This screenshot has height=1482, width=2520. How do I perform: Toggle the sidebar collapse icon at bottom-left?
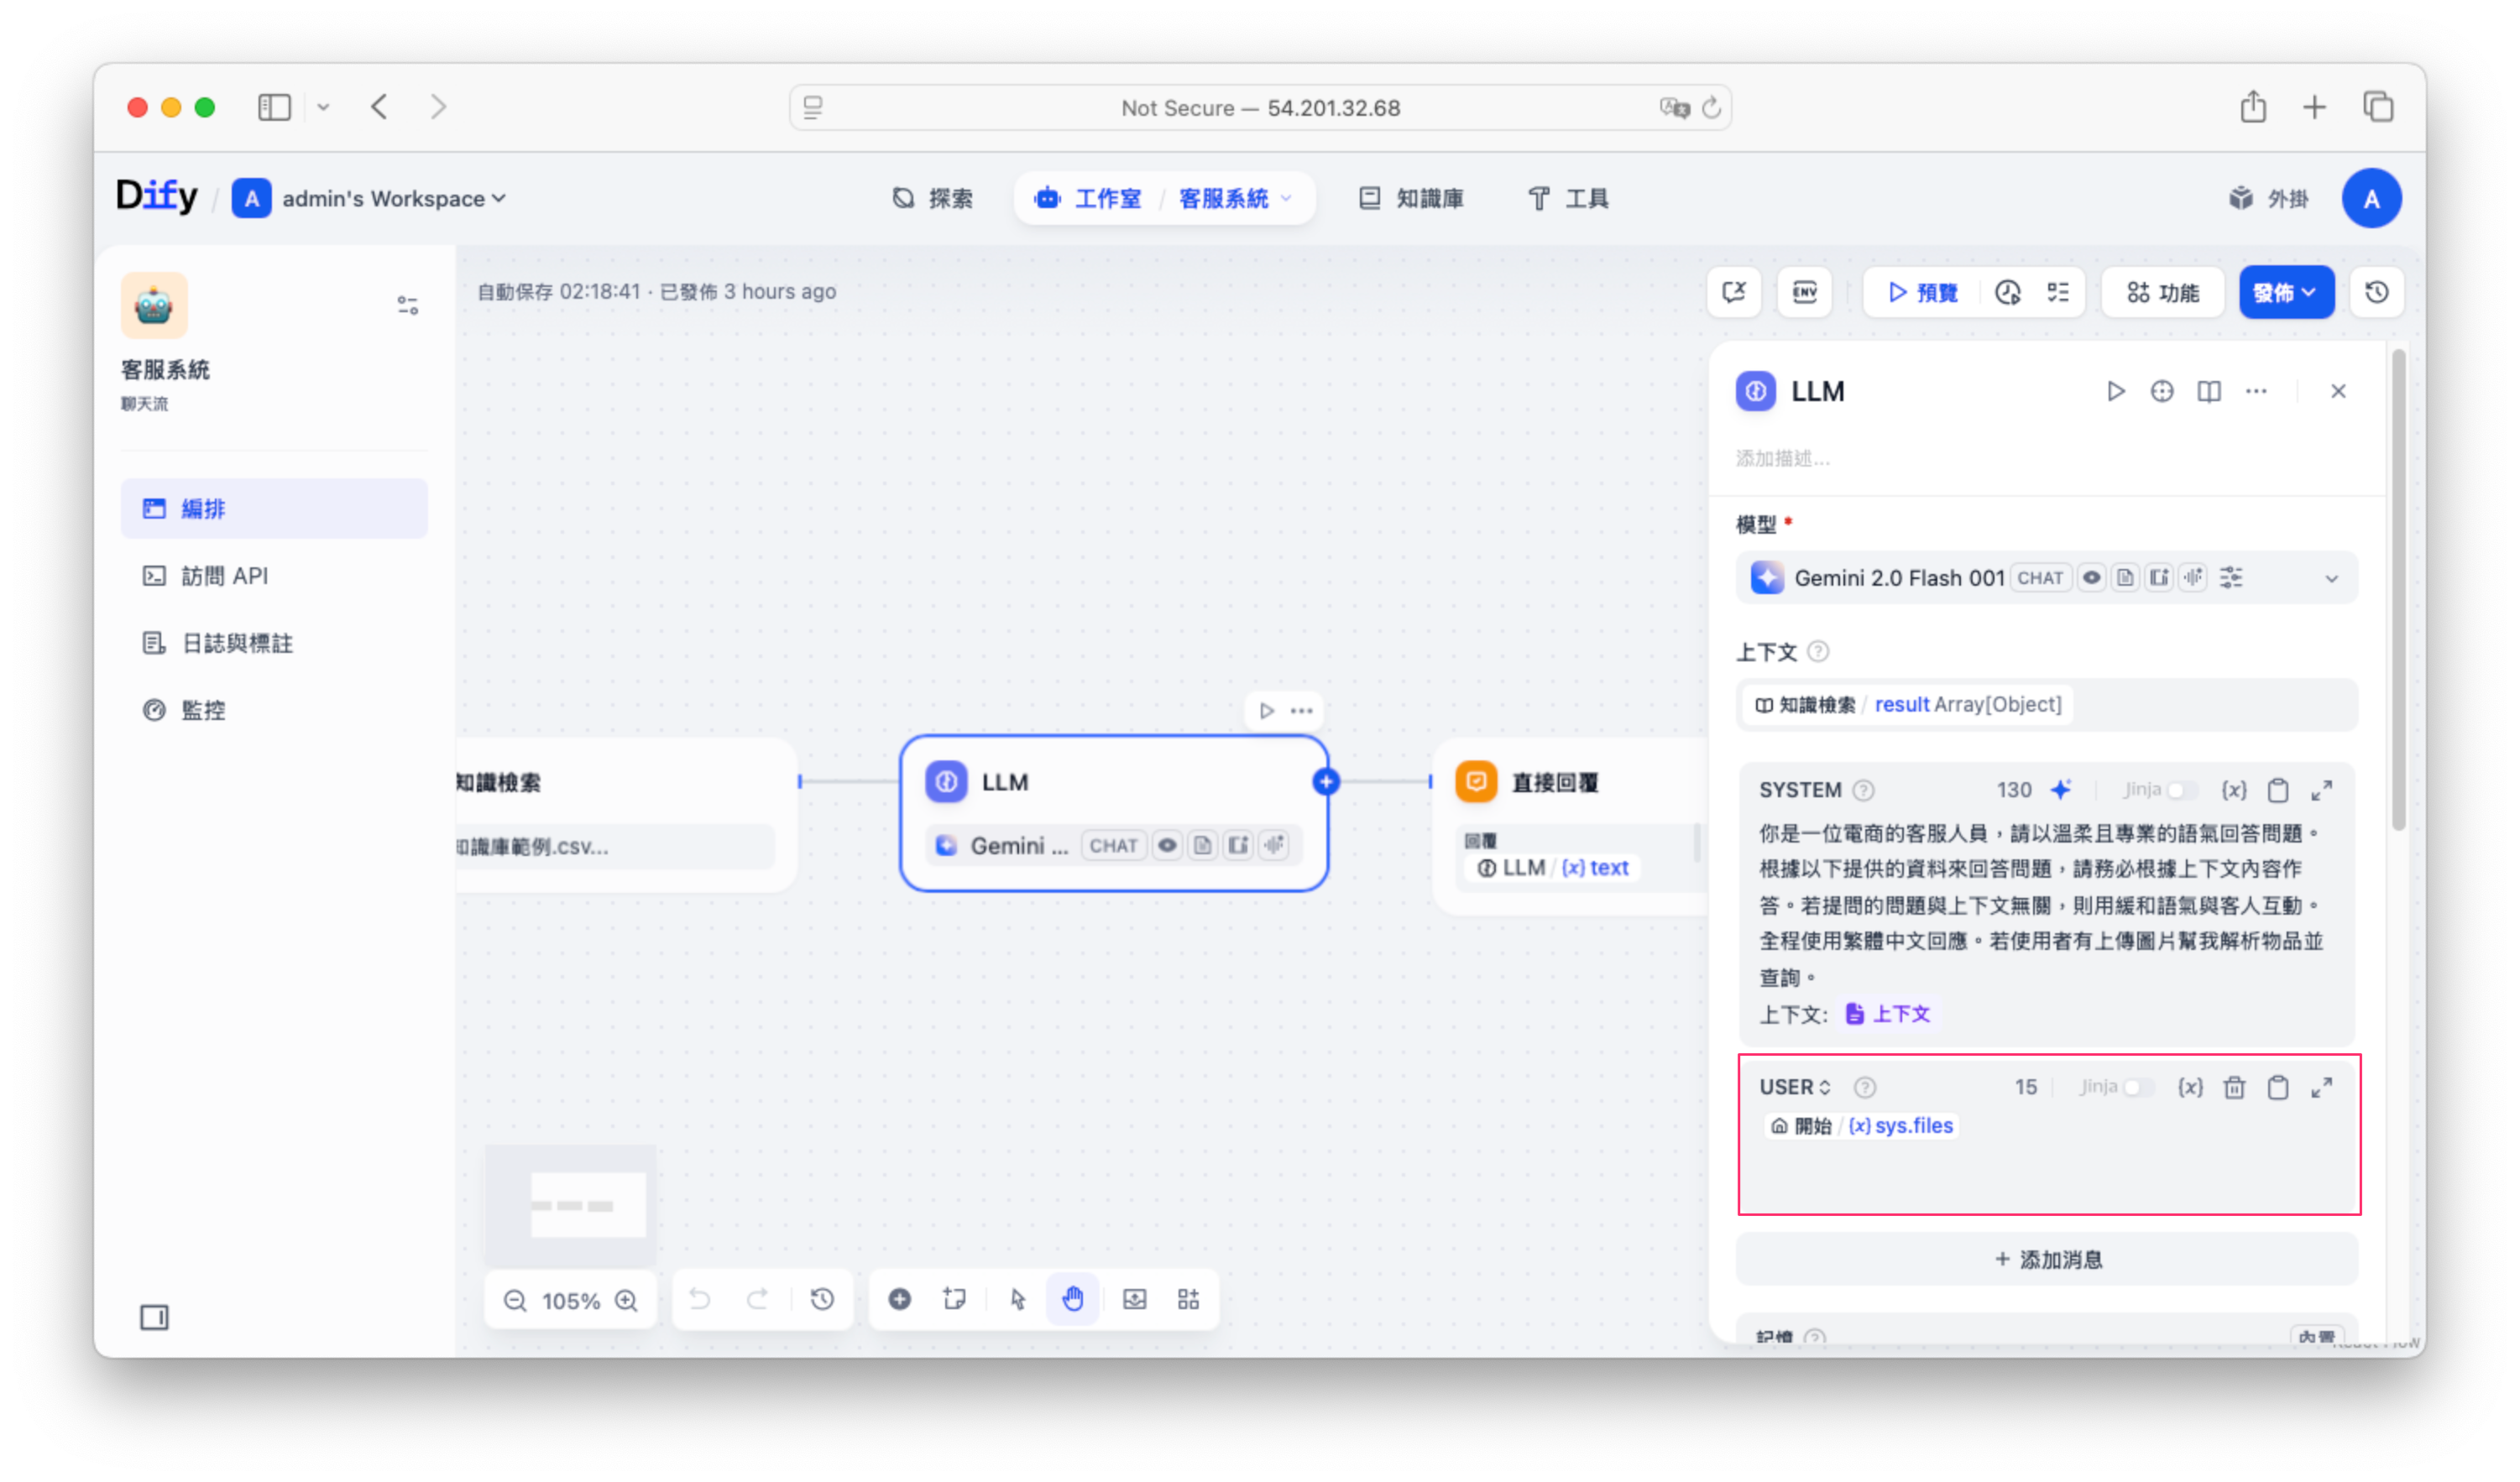tap(154, 1317)
